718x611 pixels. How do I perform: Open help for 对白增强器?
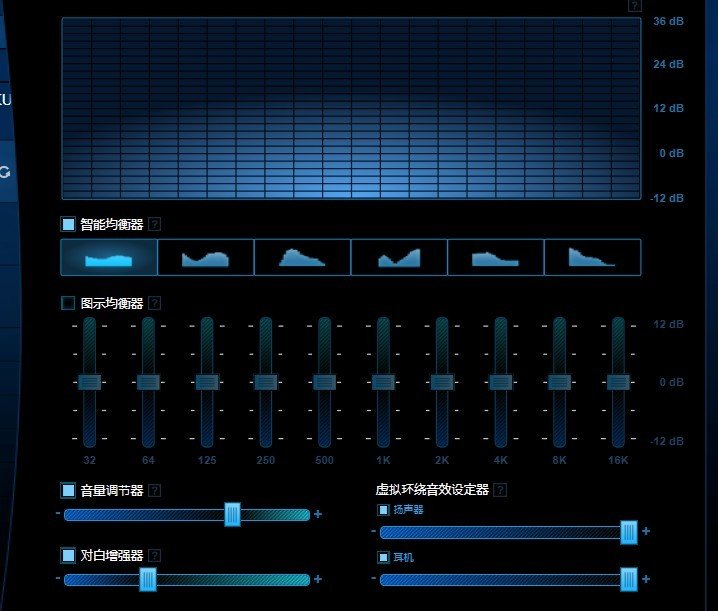coord(155,556)
